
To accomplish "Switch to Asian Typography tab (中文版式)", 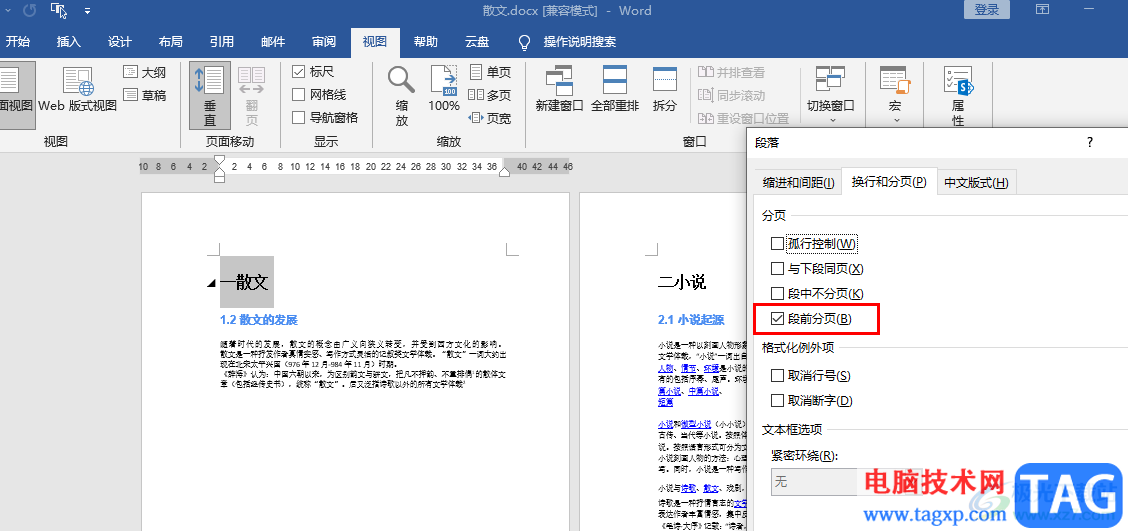I will [x=976, y=183].
